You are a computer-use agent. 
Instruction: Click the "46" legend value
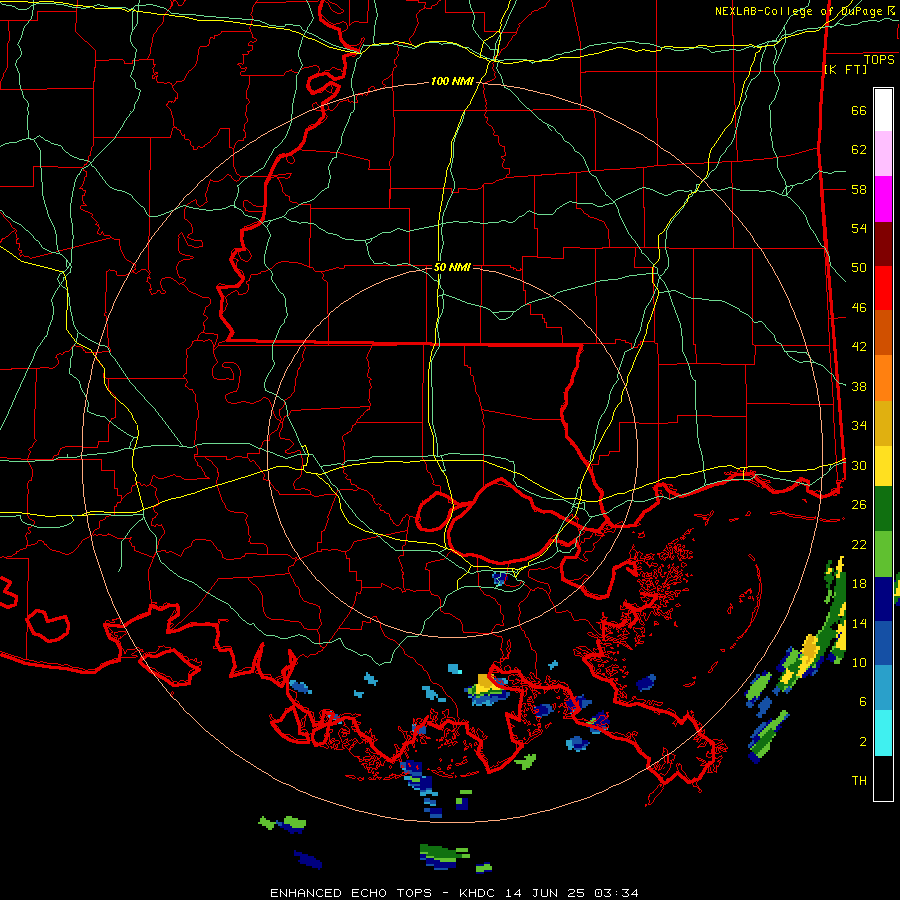[859, 308]
